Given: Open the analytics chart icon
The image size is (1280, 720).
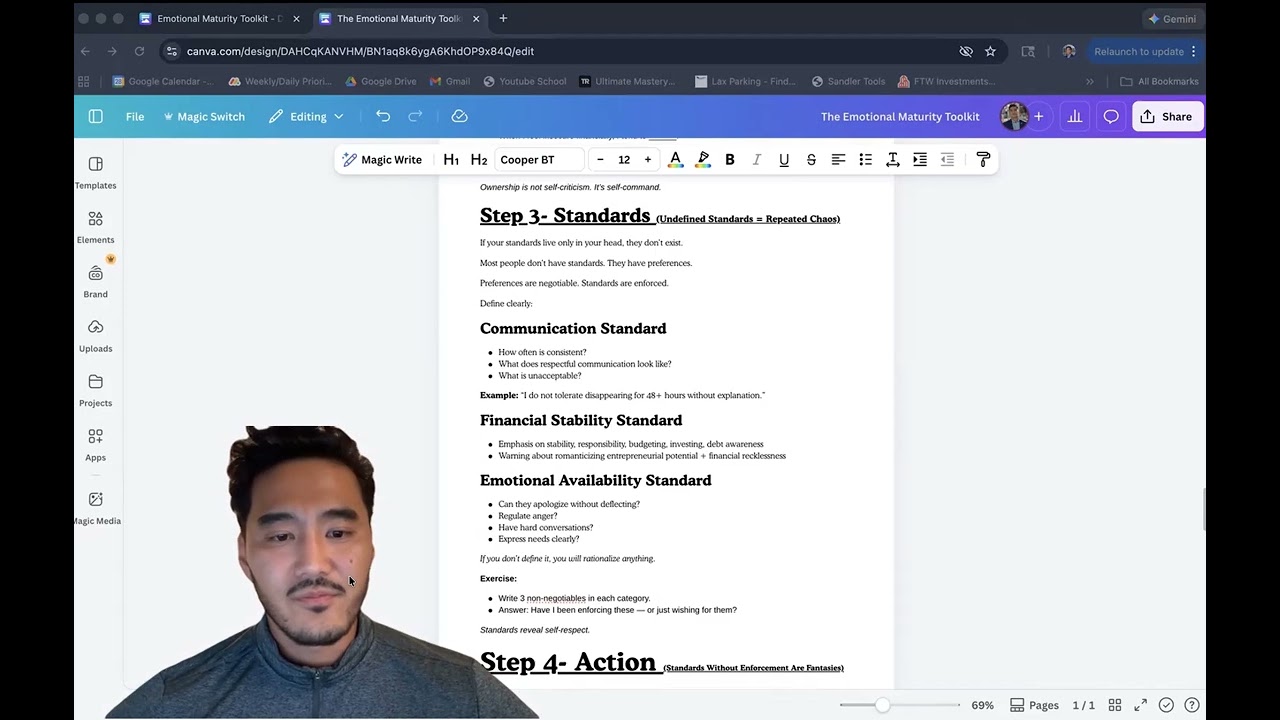Looking at the screenshot, I should pos(1075,116).
